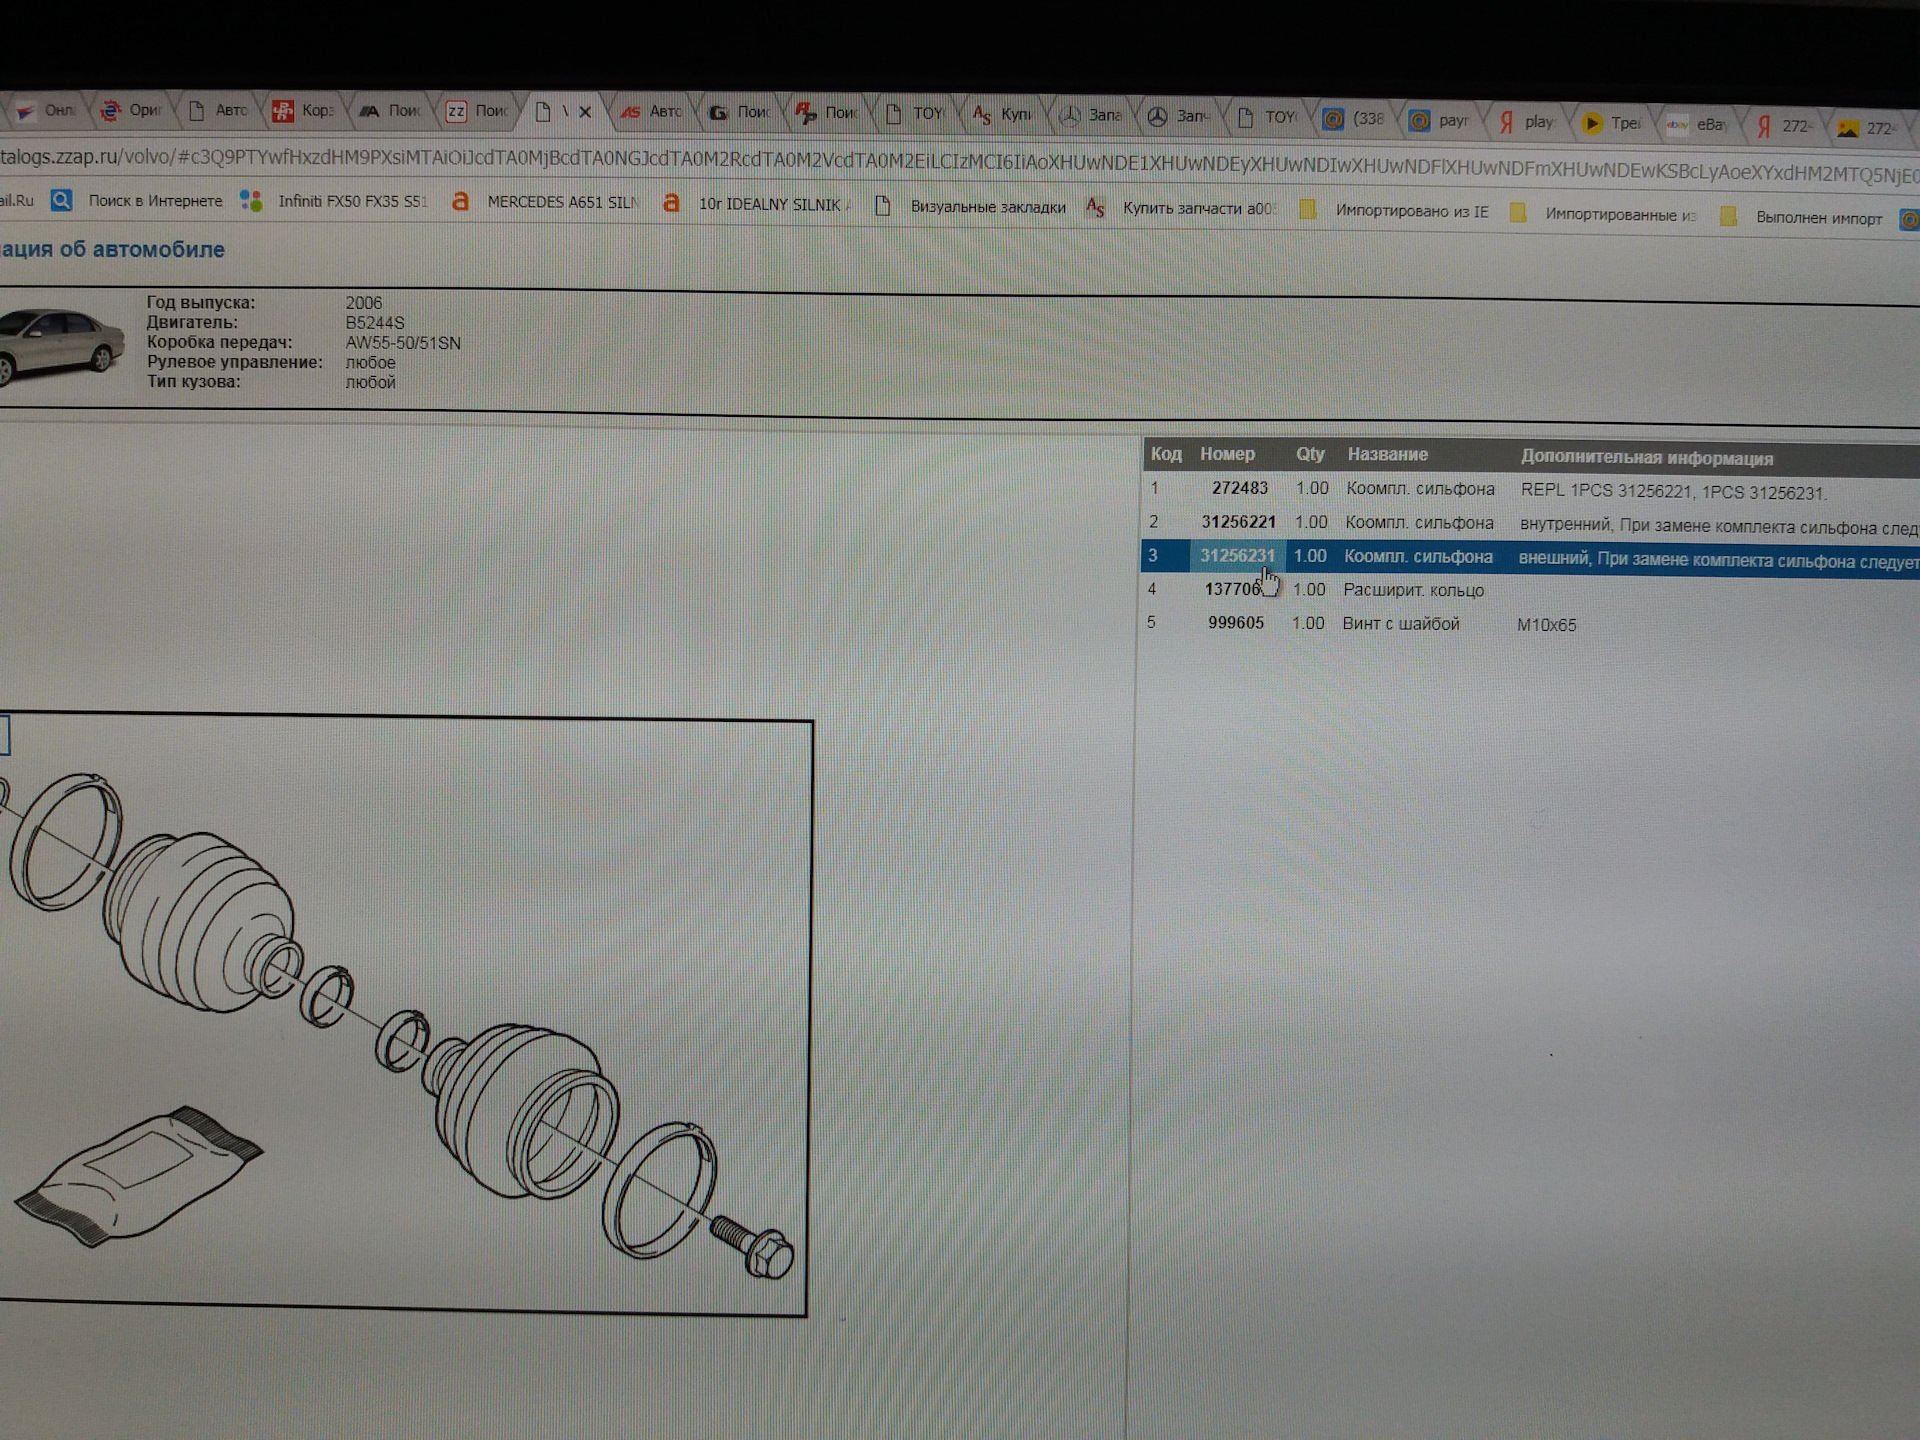Open the zz 'Поис' tab
Screen dimensions: 1920x1440
(x=478, y=111)
